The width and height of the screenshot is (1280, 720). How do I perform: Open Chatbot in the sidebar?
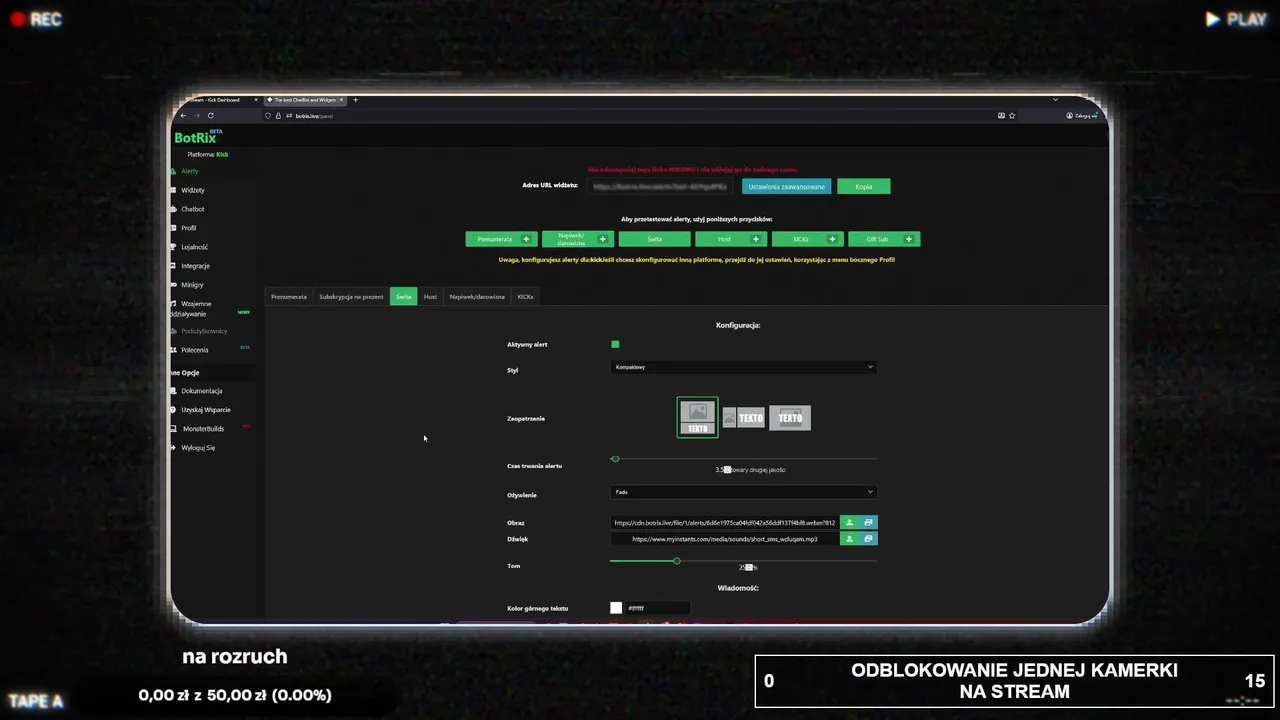point(192,209)
